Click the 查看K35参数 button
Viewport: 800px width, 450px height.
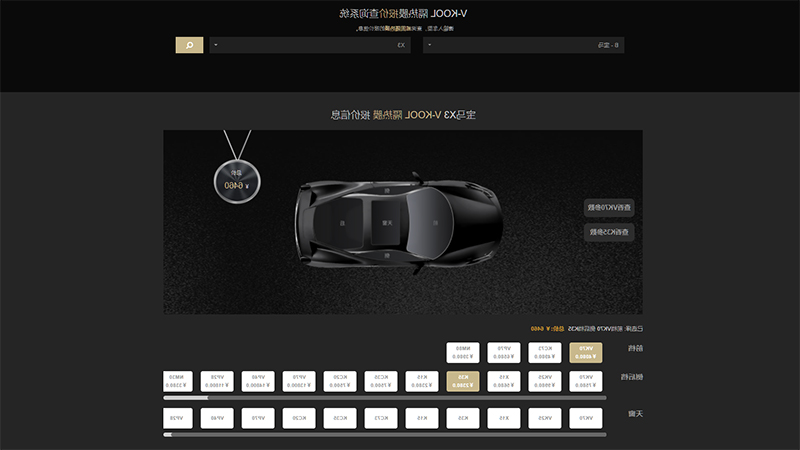tap(609, 232)
